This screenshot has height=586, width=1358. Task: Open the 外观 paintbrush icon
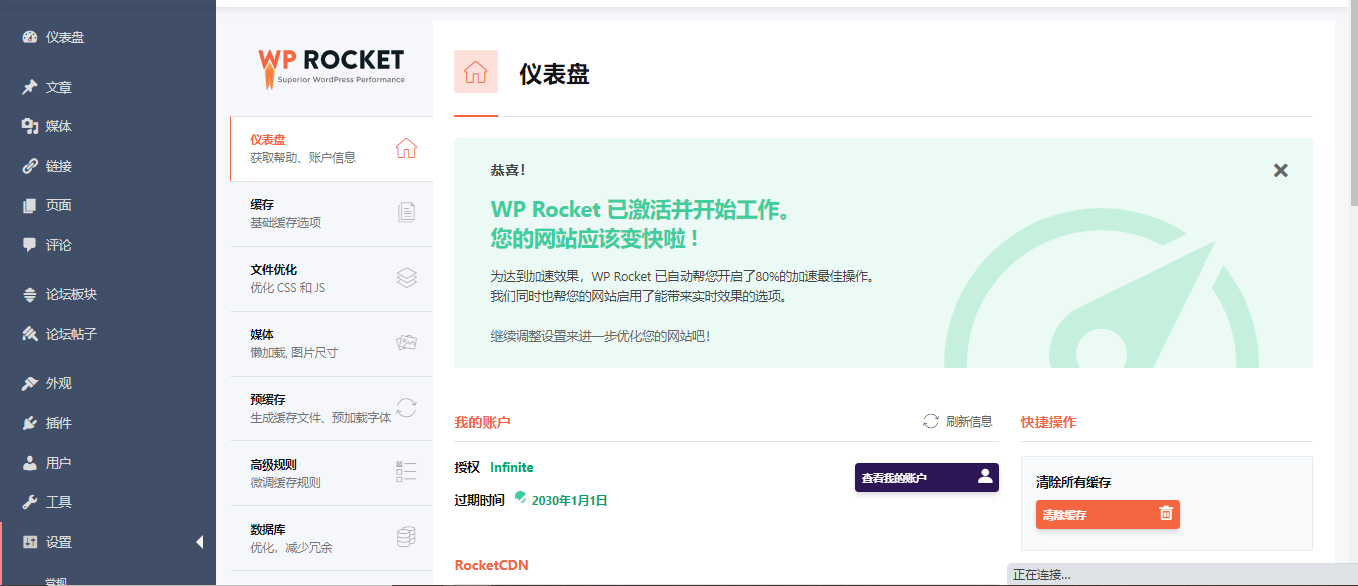pos(29,383)
